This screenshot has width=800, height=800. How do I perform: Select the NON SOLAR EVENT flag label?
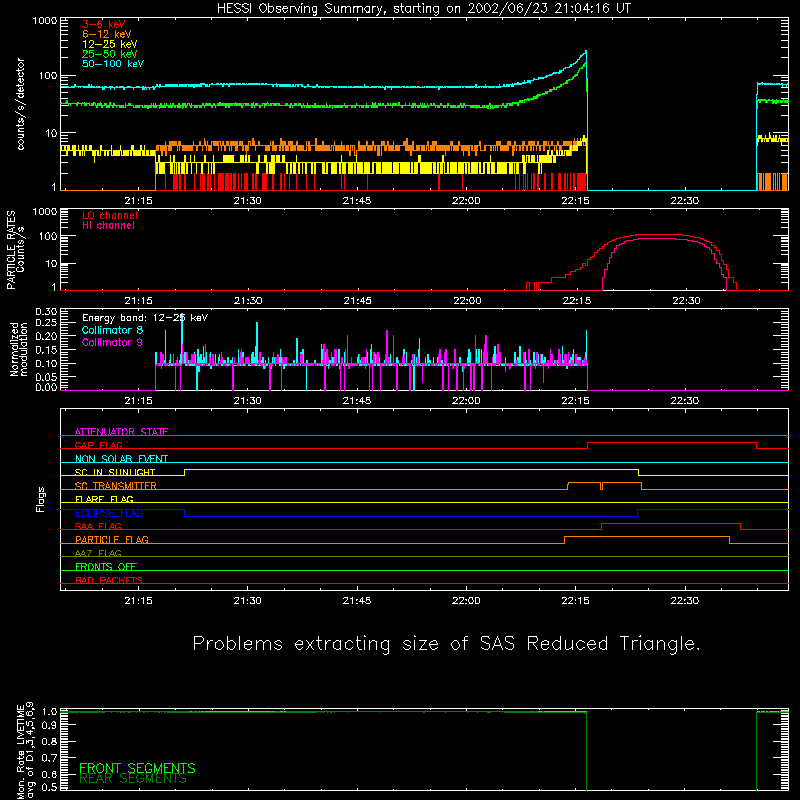121,459
